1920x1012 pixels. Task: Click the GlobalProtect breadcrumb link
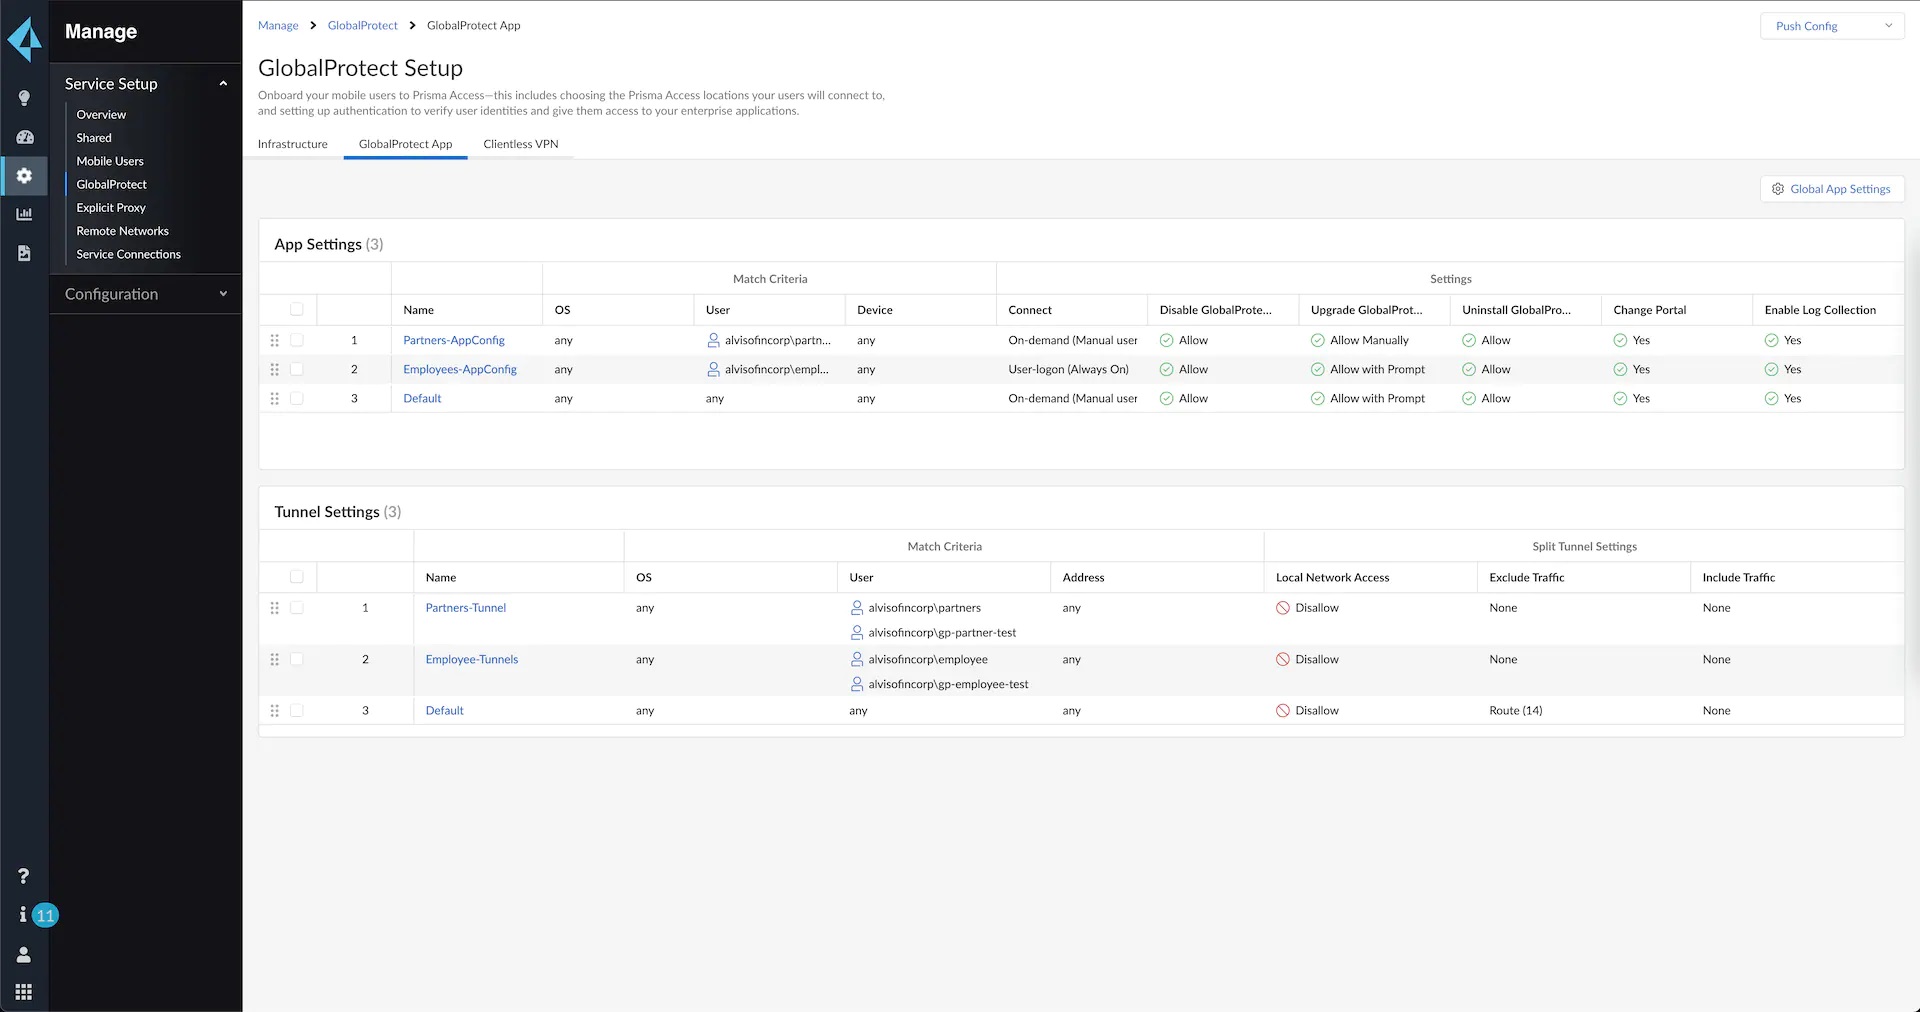[363, 26]
